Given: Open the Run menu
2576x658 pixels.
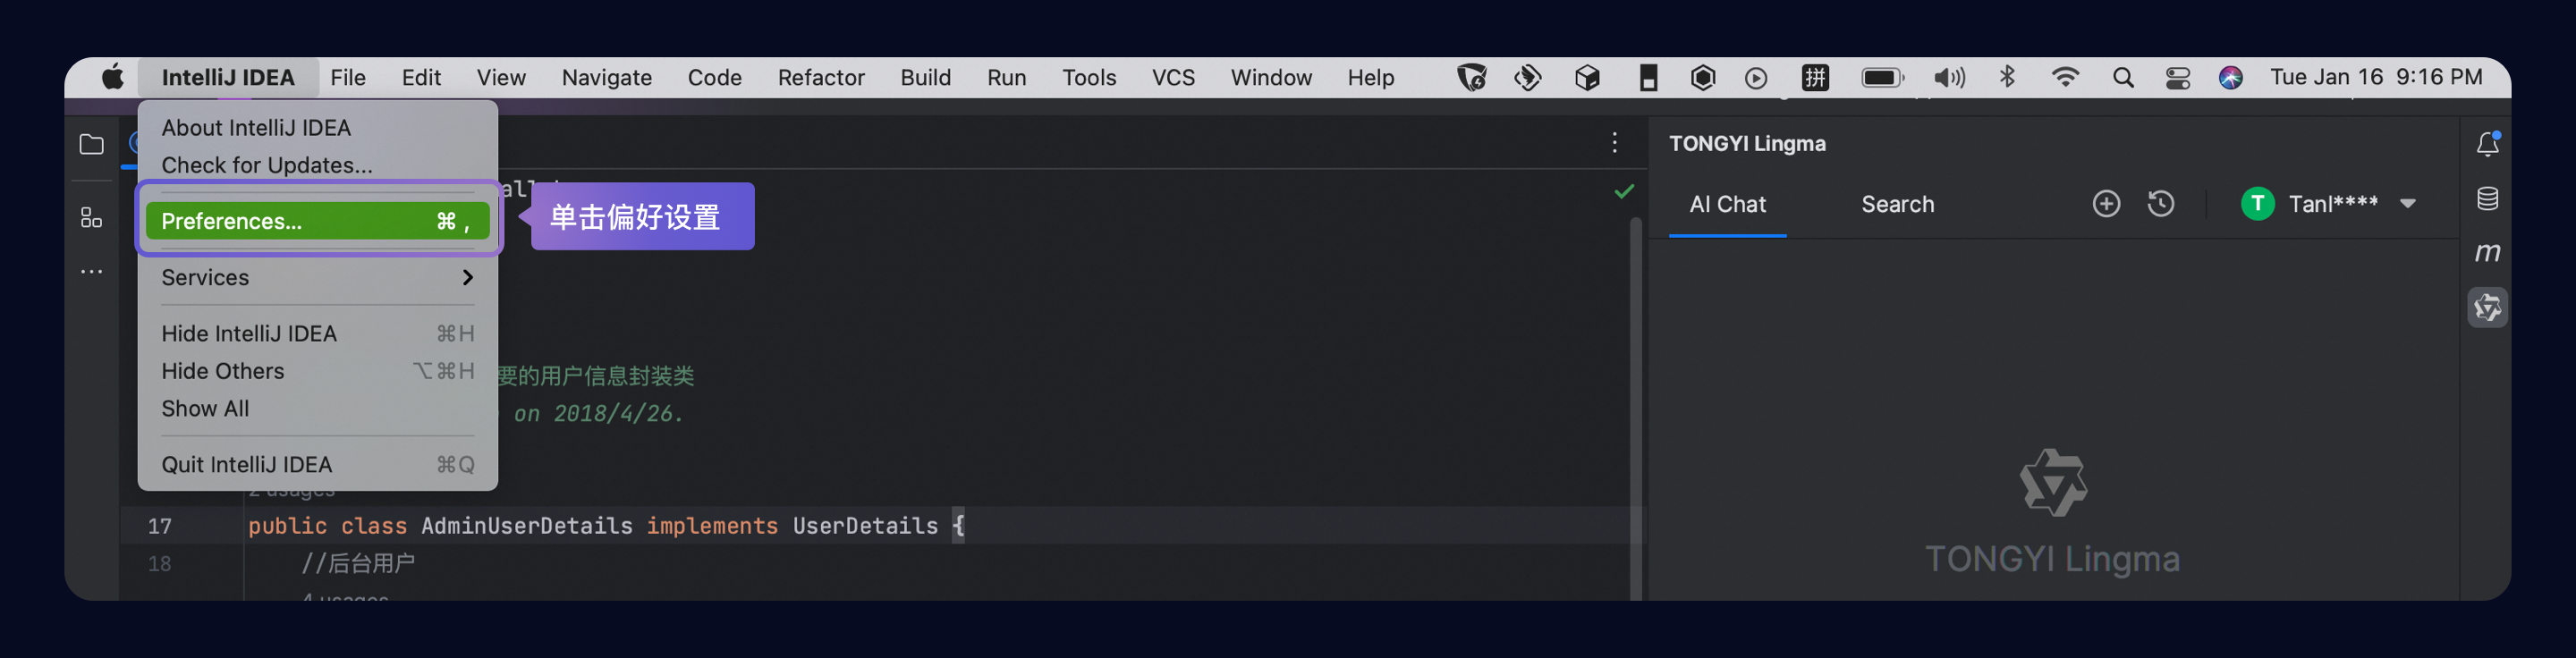Looking at the screenshot, I should click(x=1006, y=77).
